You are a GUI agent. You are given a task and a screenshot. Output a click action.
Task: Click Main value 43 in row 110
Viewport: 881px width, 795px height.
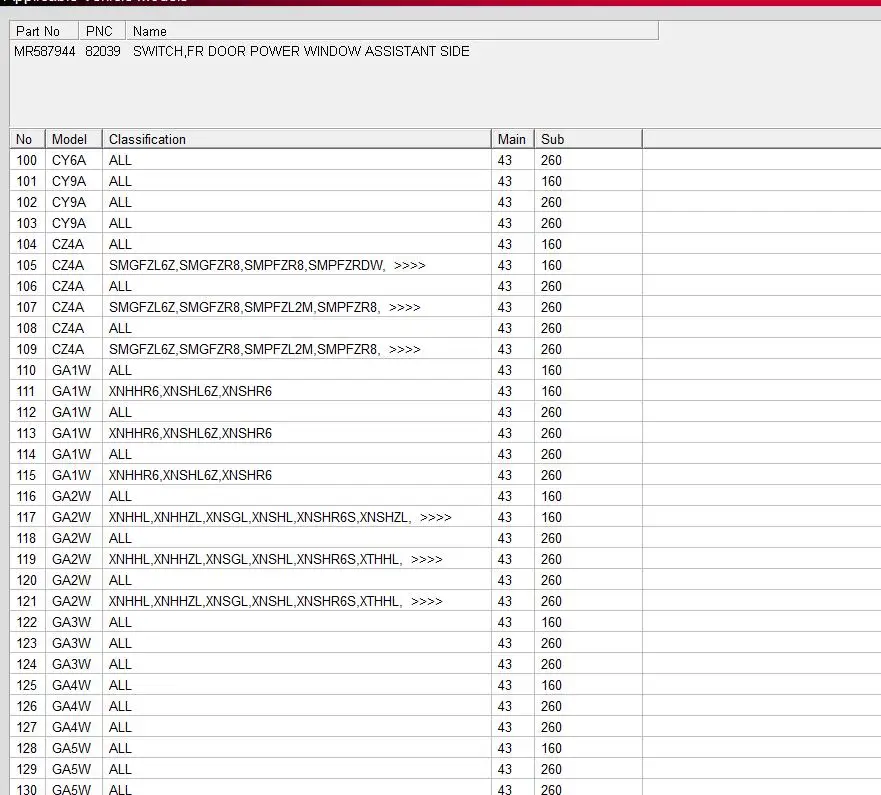505,371
